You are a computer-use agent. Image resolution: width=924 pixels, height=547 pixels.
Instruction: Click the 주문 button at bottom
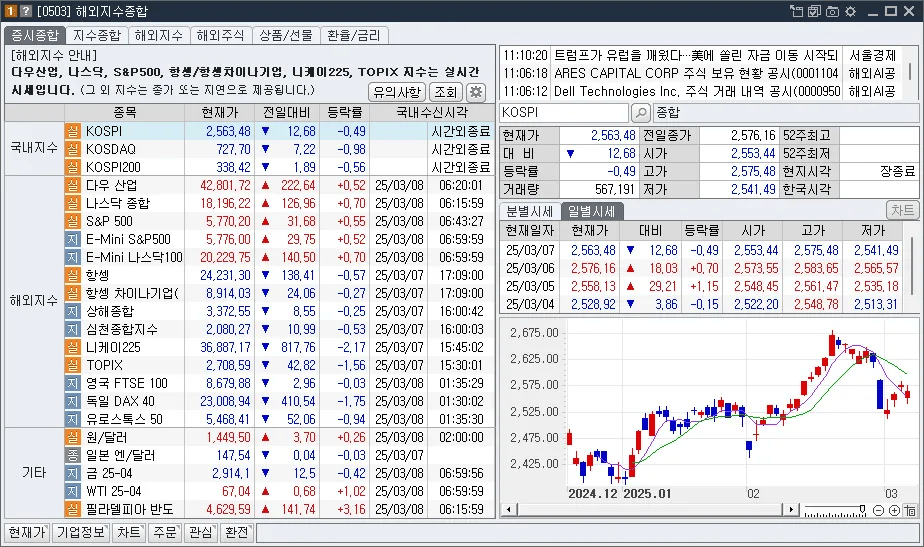(x=165, y=532)
